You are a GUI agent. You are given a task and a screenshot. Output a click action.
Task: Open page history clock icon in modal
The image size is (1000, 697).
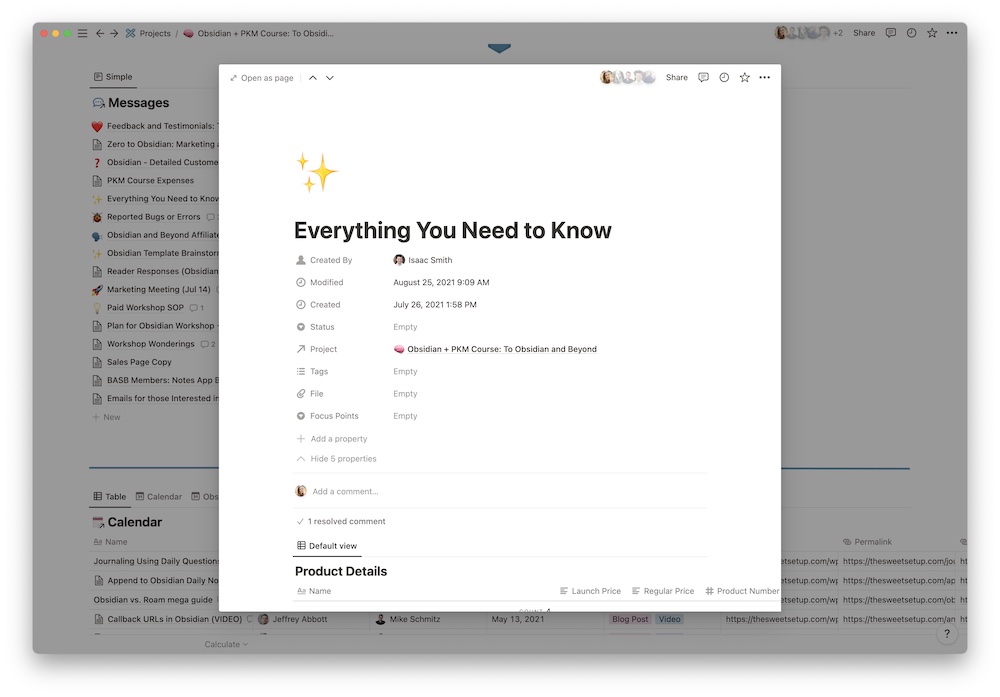[724, 77]
